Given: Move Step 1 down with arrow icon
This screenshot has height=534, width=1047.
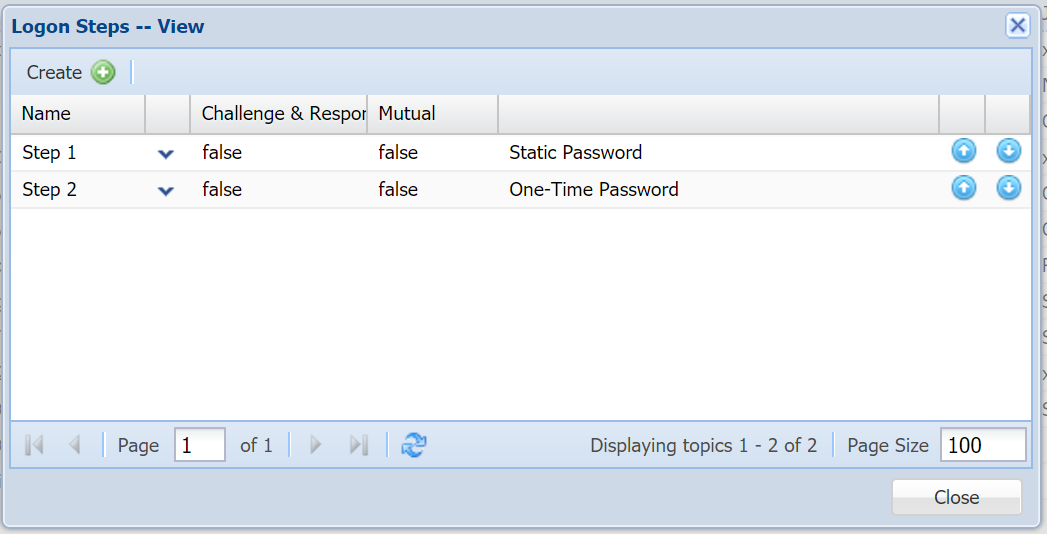Looking at the screenshot, I should (x=1008, y=152).
